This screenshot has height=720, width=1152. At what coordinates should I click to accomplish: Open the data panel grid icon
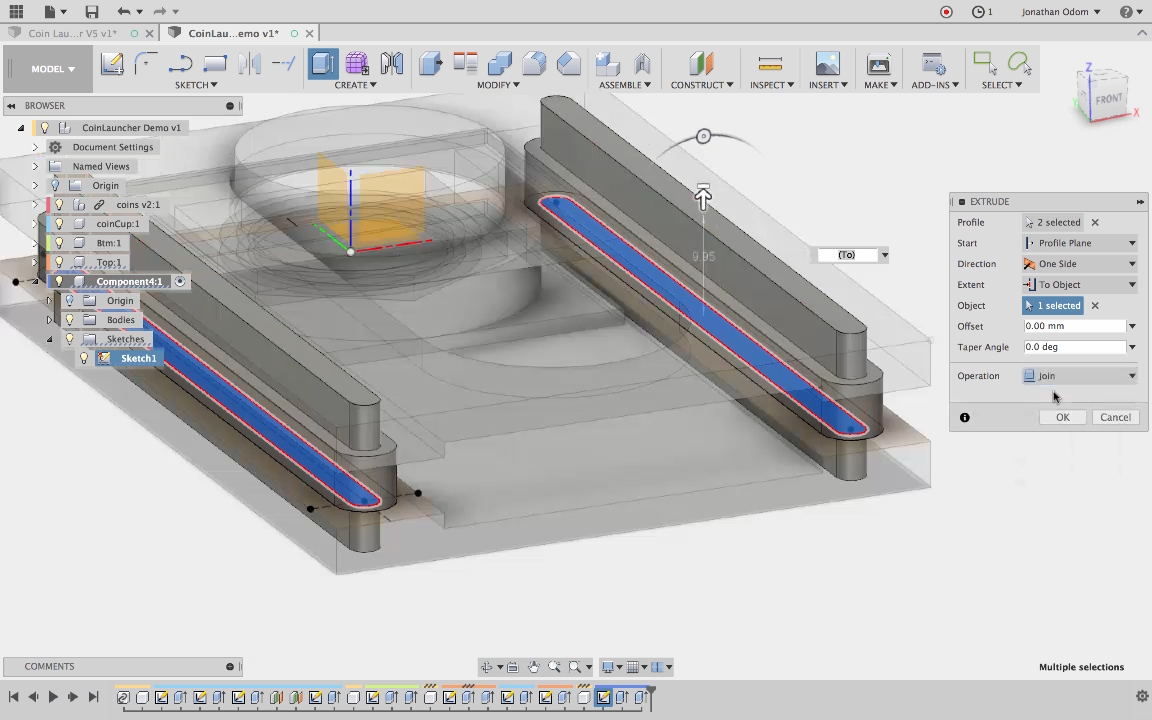pyautogui.click(x=16, y=12)
